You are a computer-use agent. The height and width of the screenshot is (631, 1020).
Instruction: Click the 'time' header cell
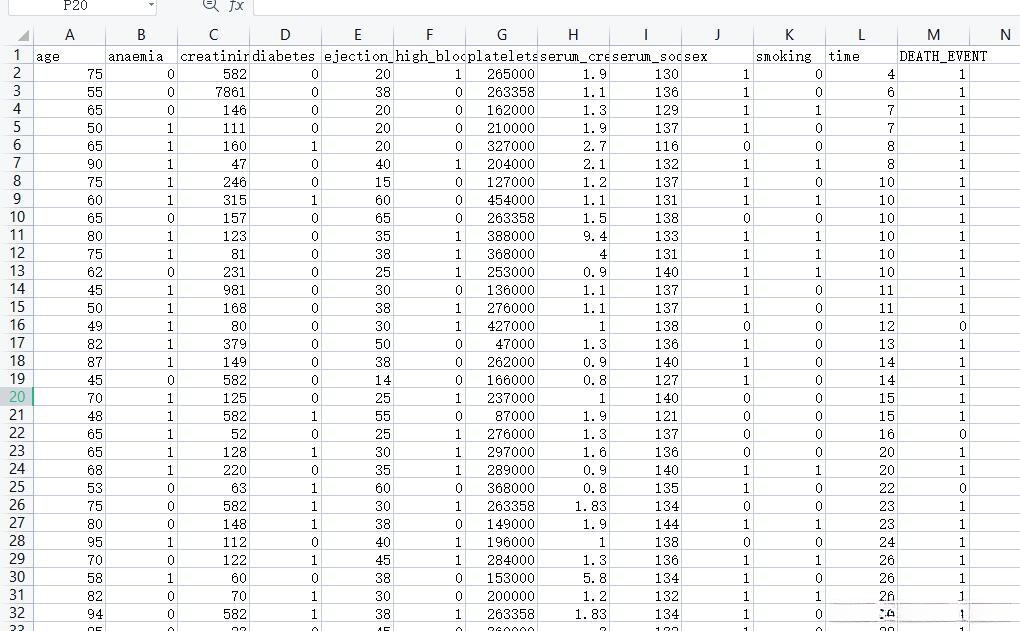[861, 56]
